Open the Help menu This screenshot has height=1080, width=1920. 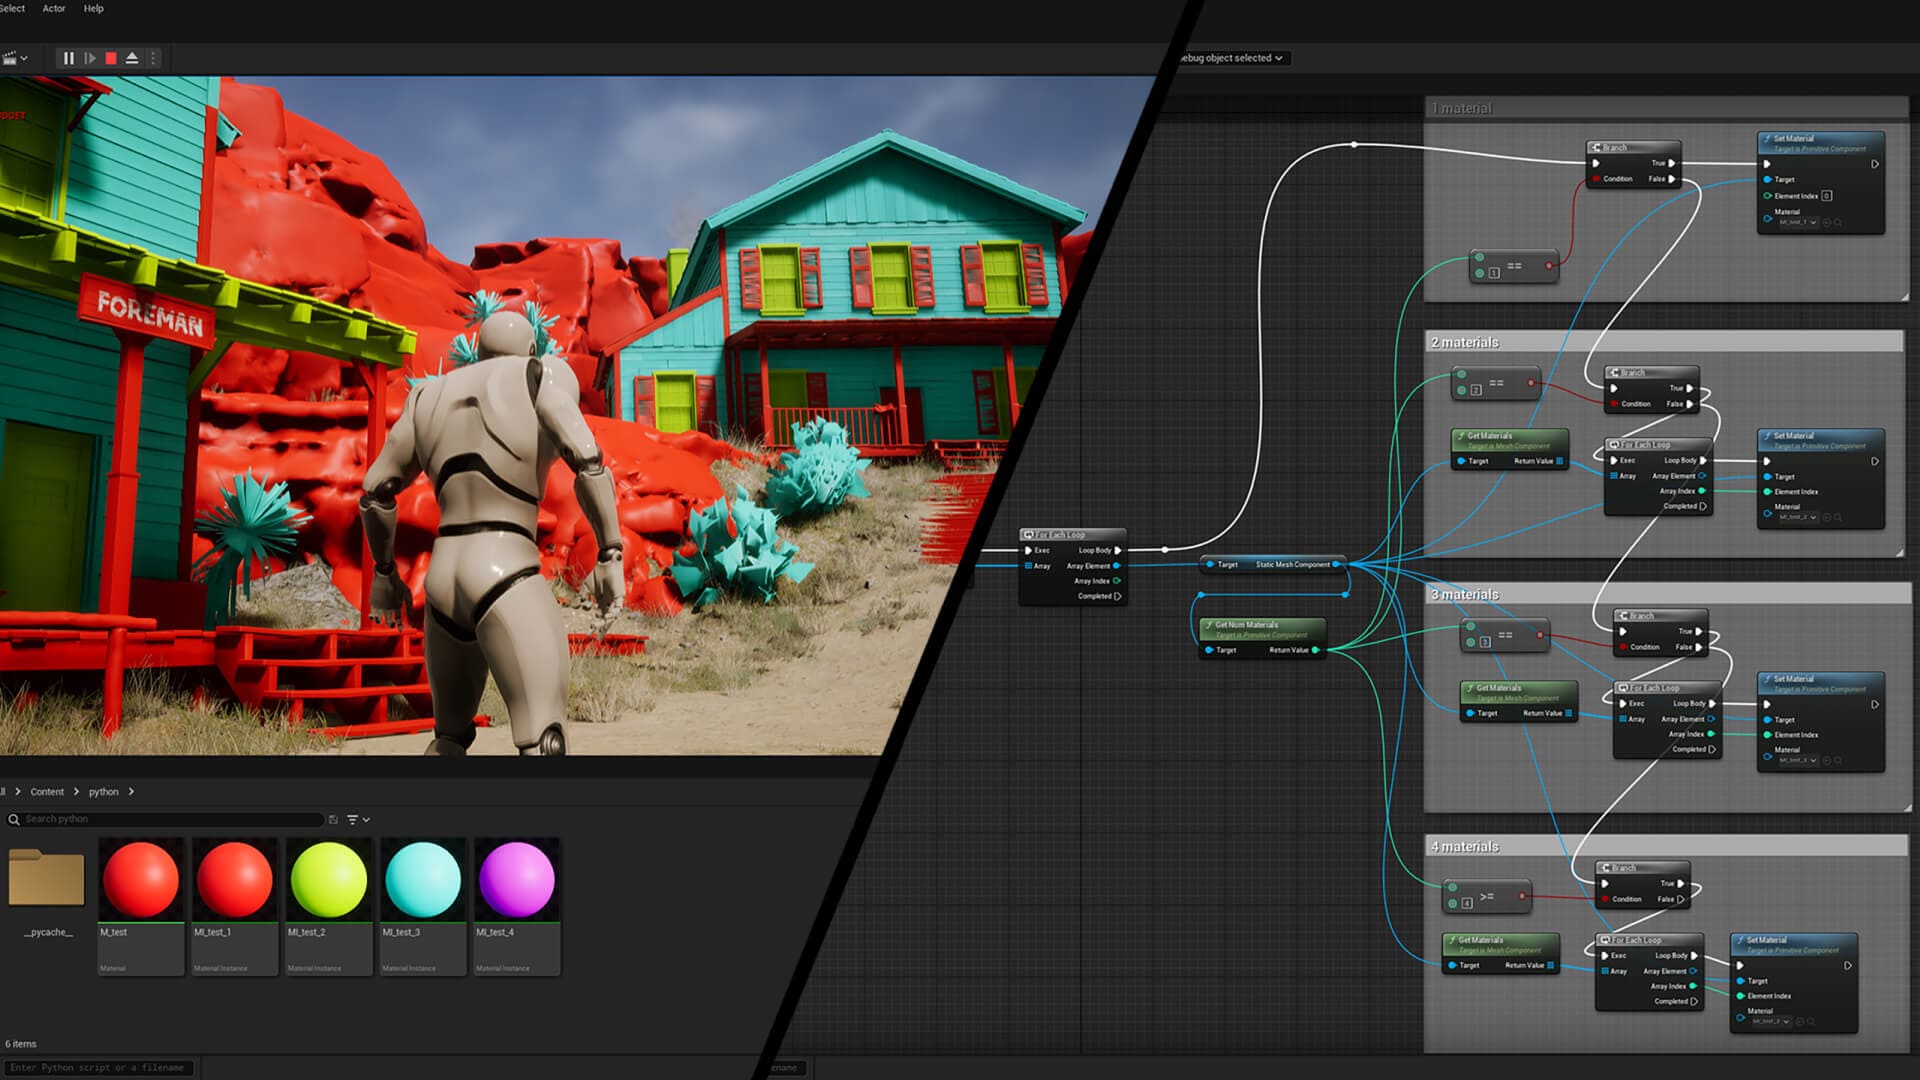click(93, 8)
